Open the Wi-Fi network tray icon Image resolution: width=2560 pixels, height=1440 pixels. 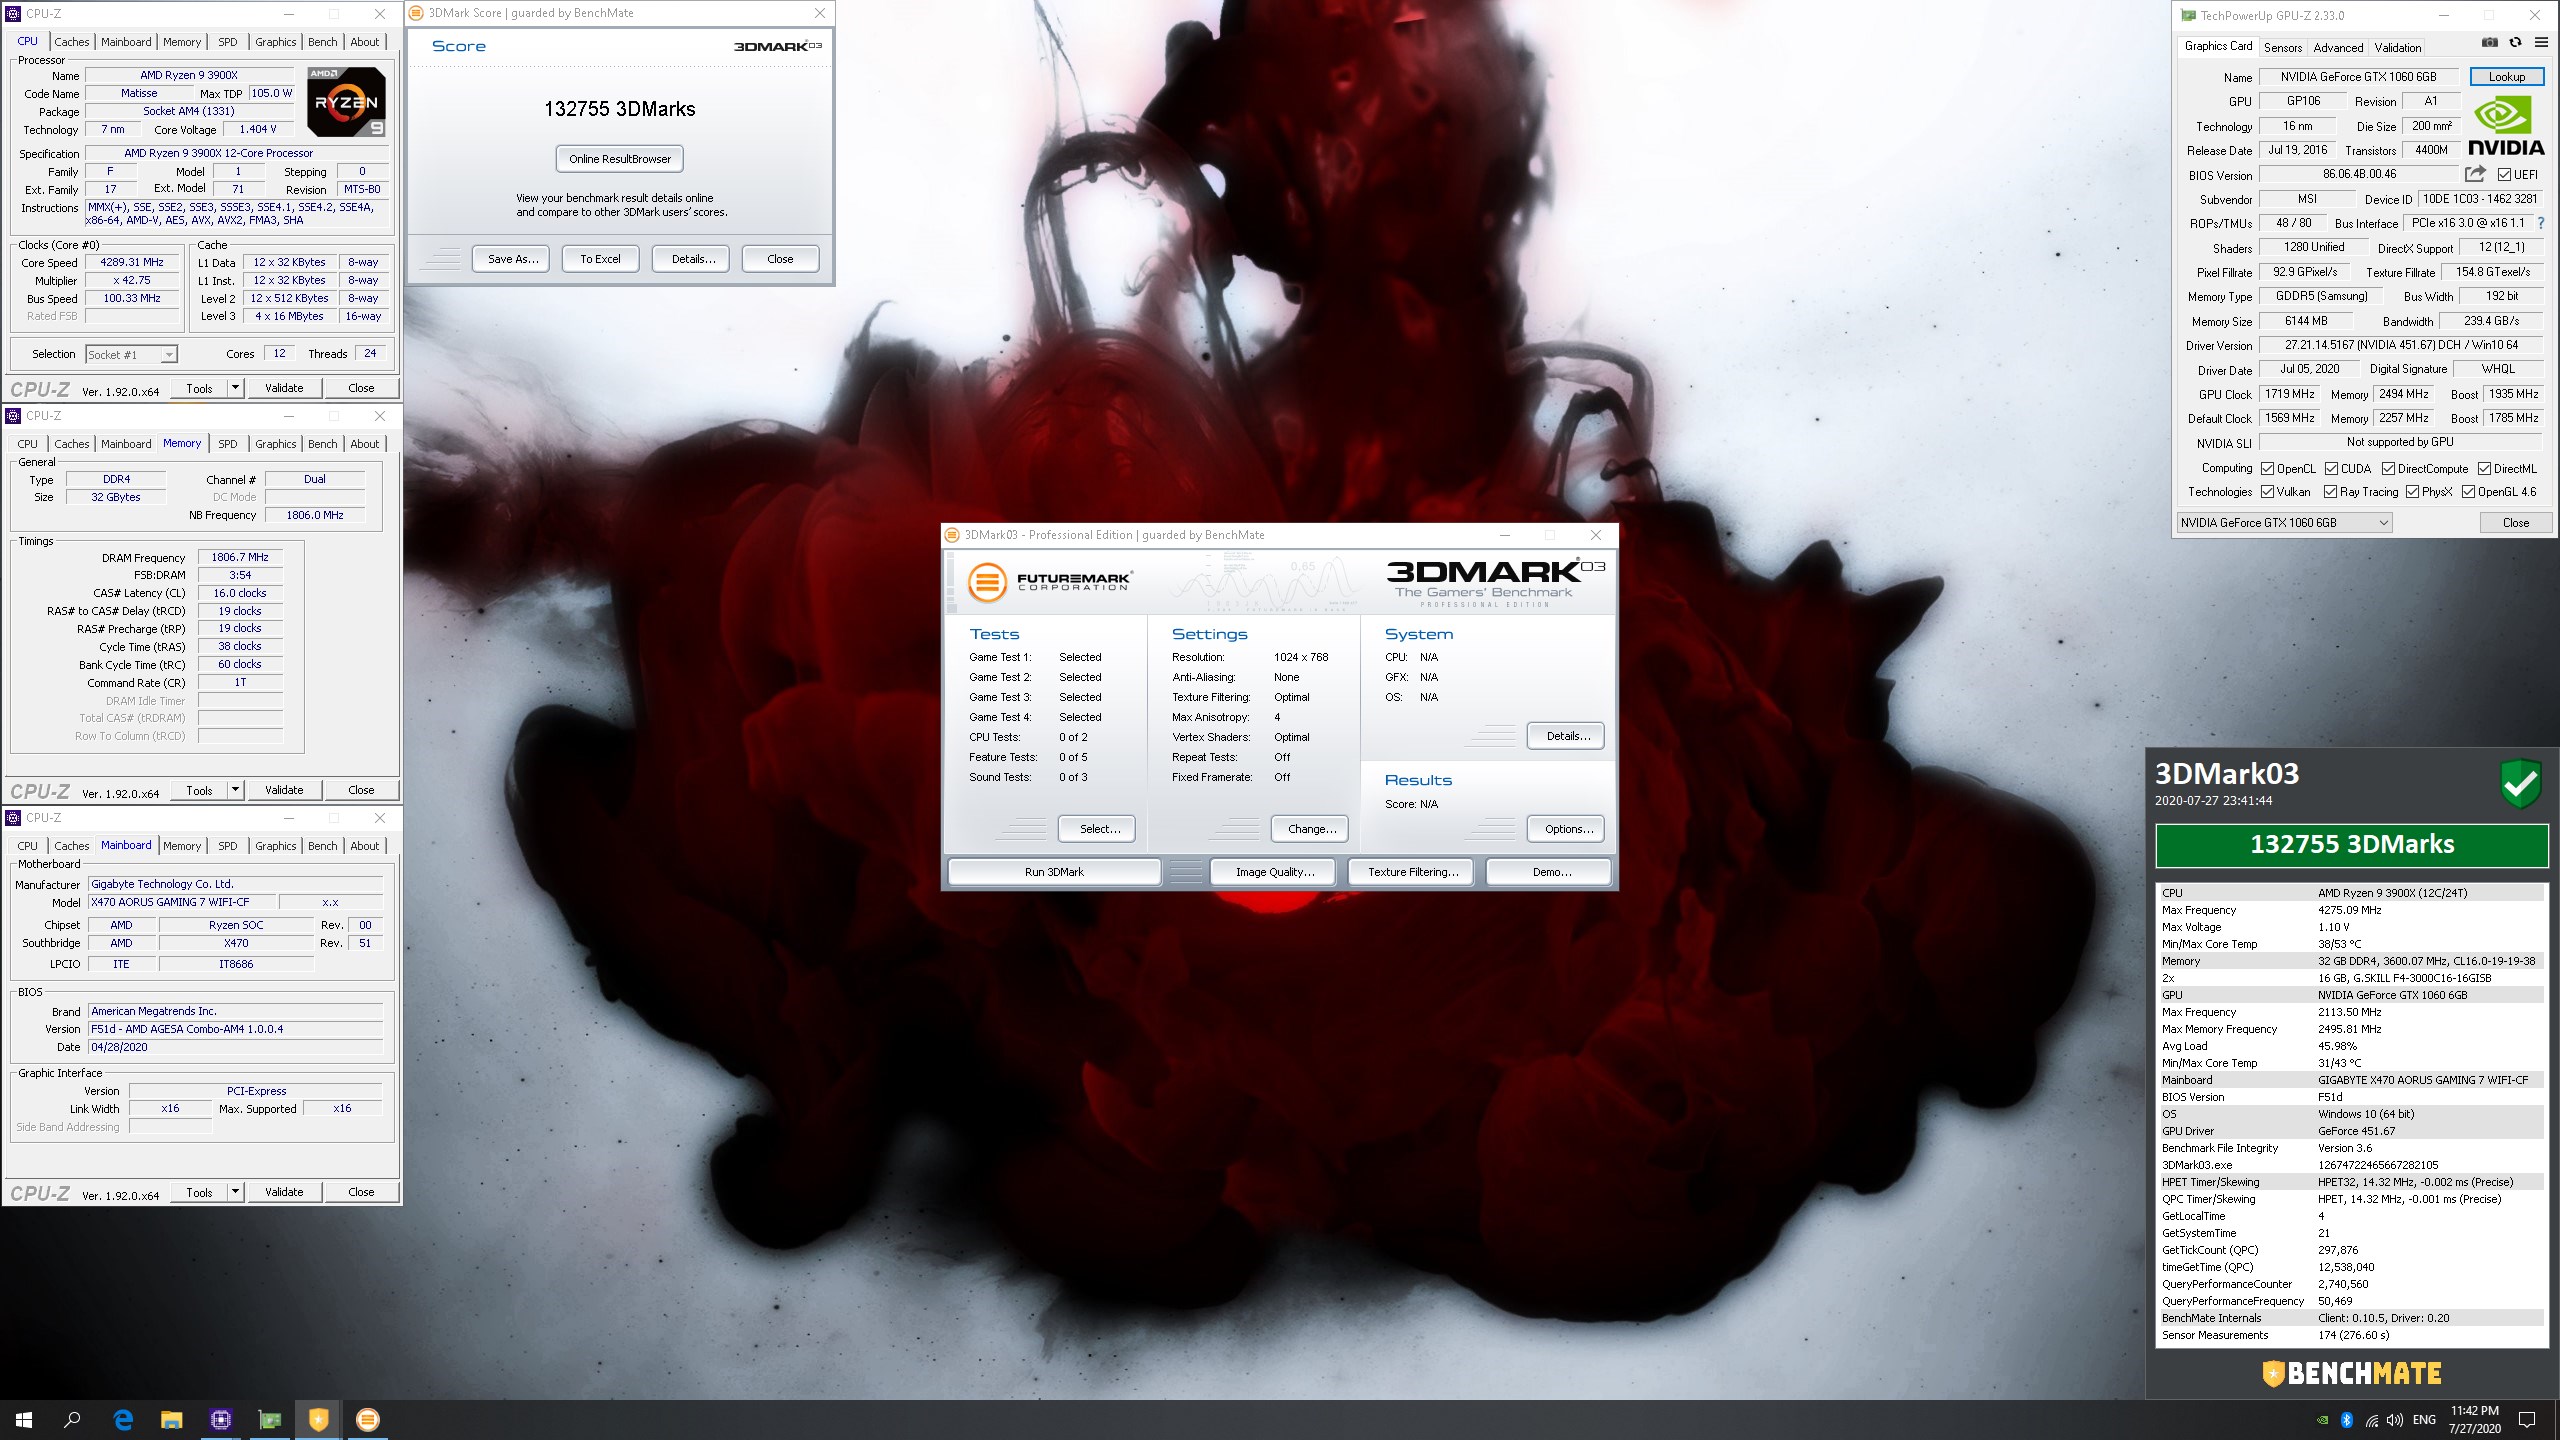coord(2372,1420)
